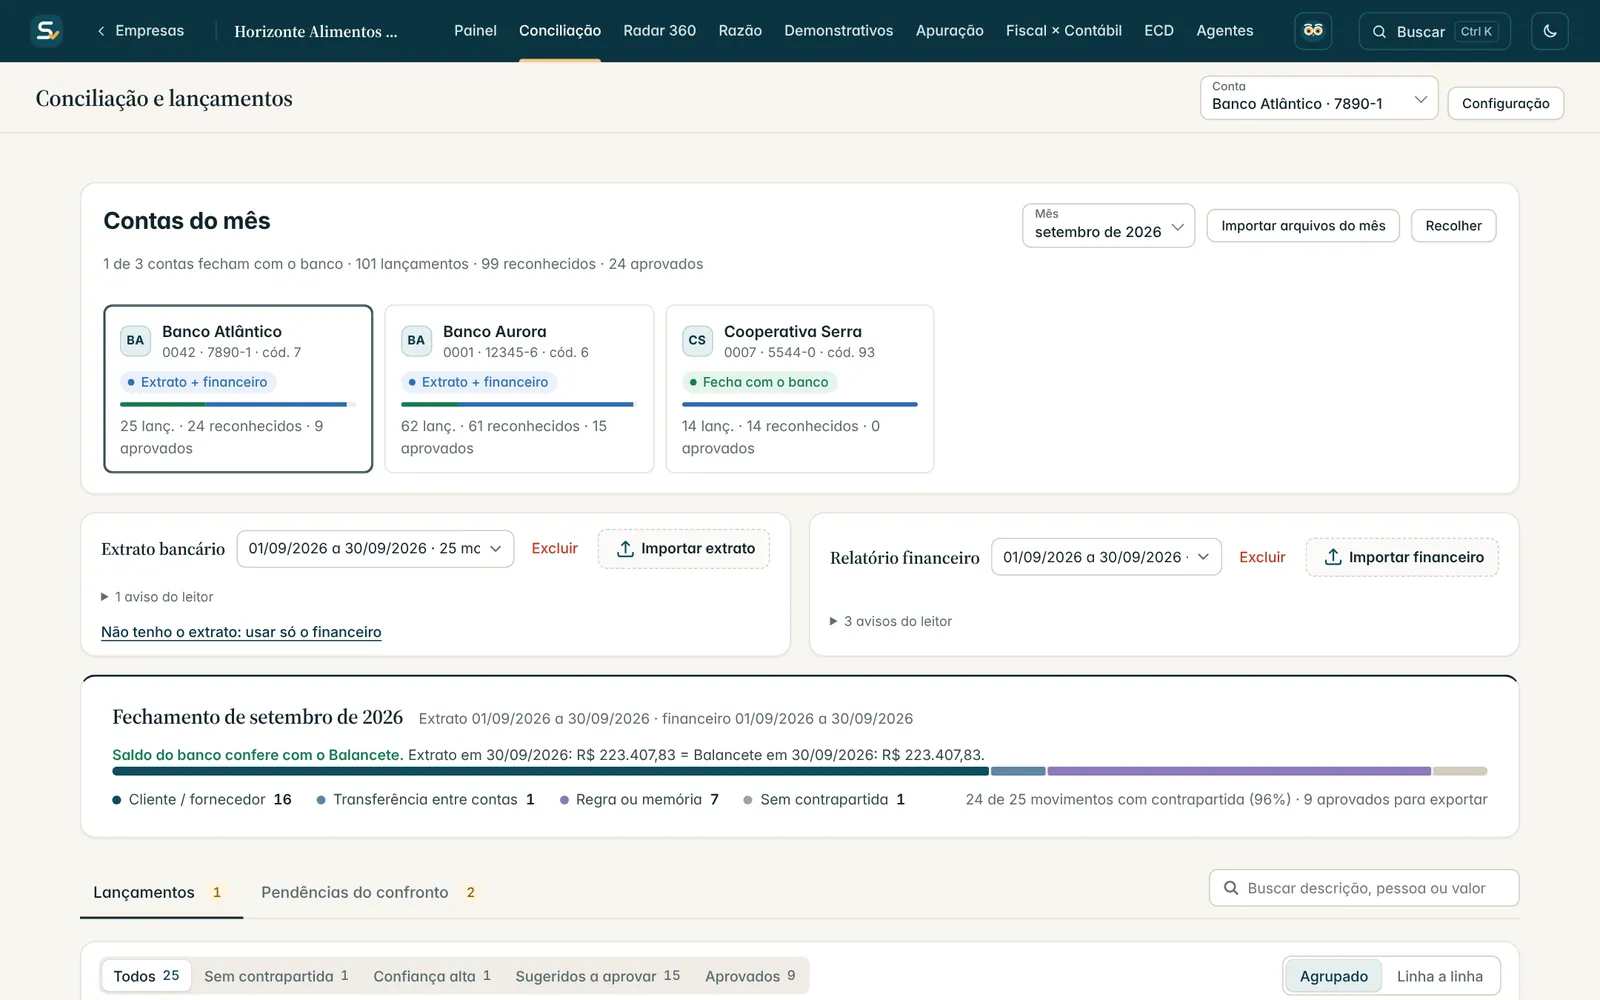Toggle dark mode moon icon
Image resolution: width=1600 pixels, height=1000 pixels.
[x=1549, y=31]
